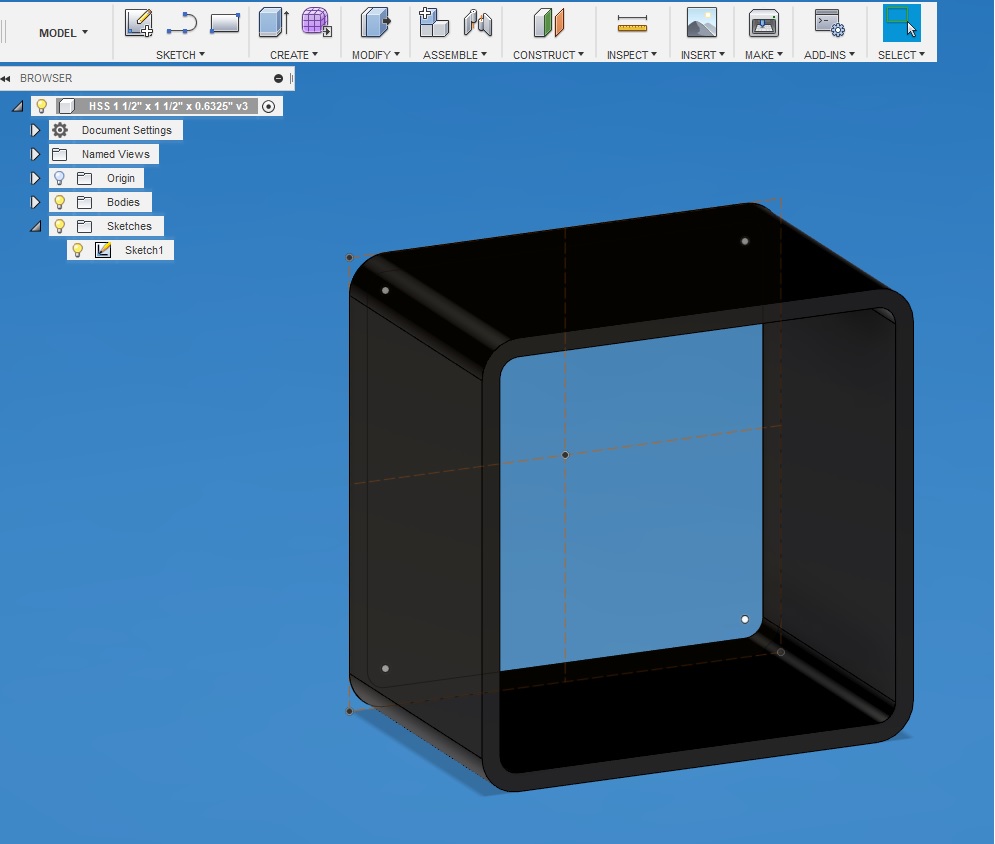Hide the Bodies folder
The image size is (995, 844).
[60, 201]
